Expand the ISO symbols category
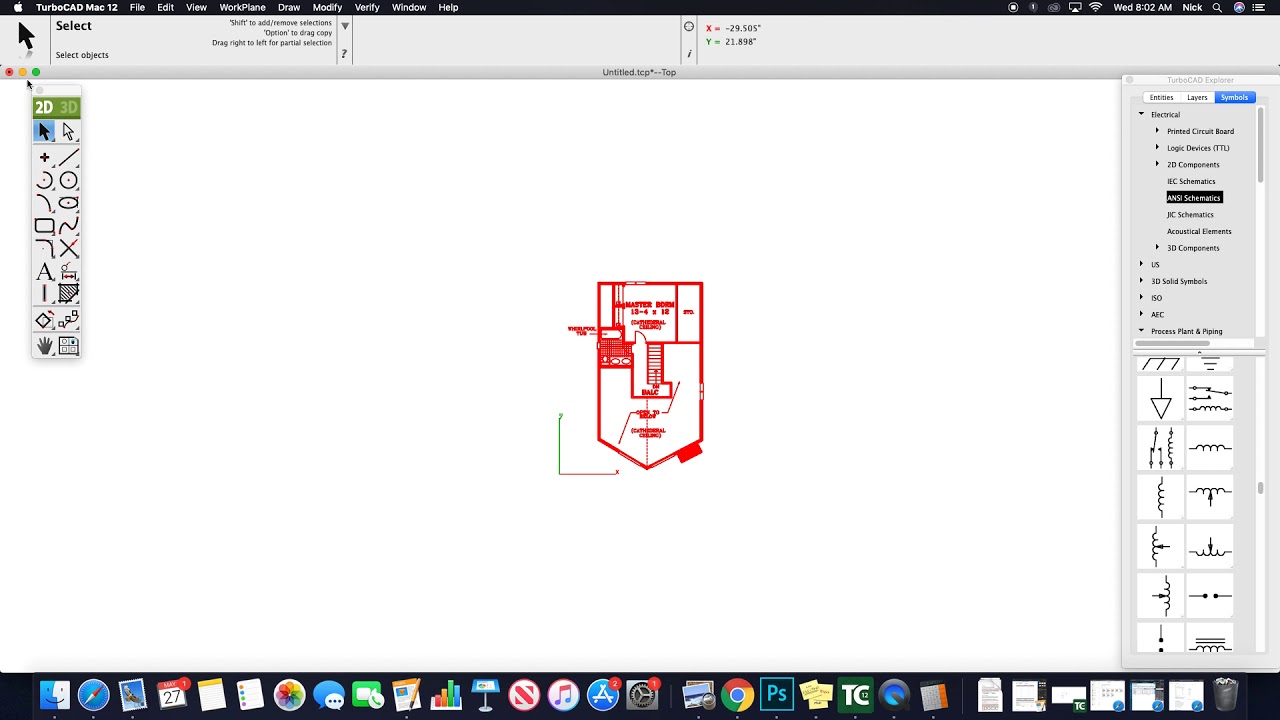Viewport: 1280px width, 720px height. pos(1141,298)
